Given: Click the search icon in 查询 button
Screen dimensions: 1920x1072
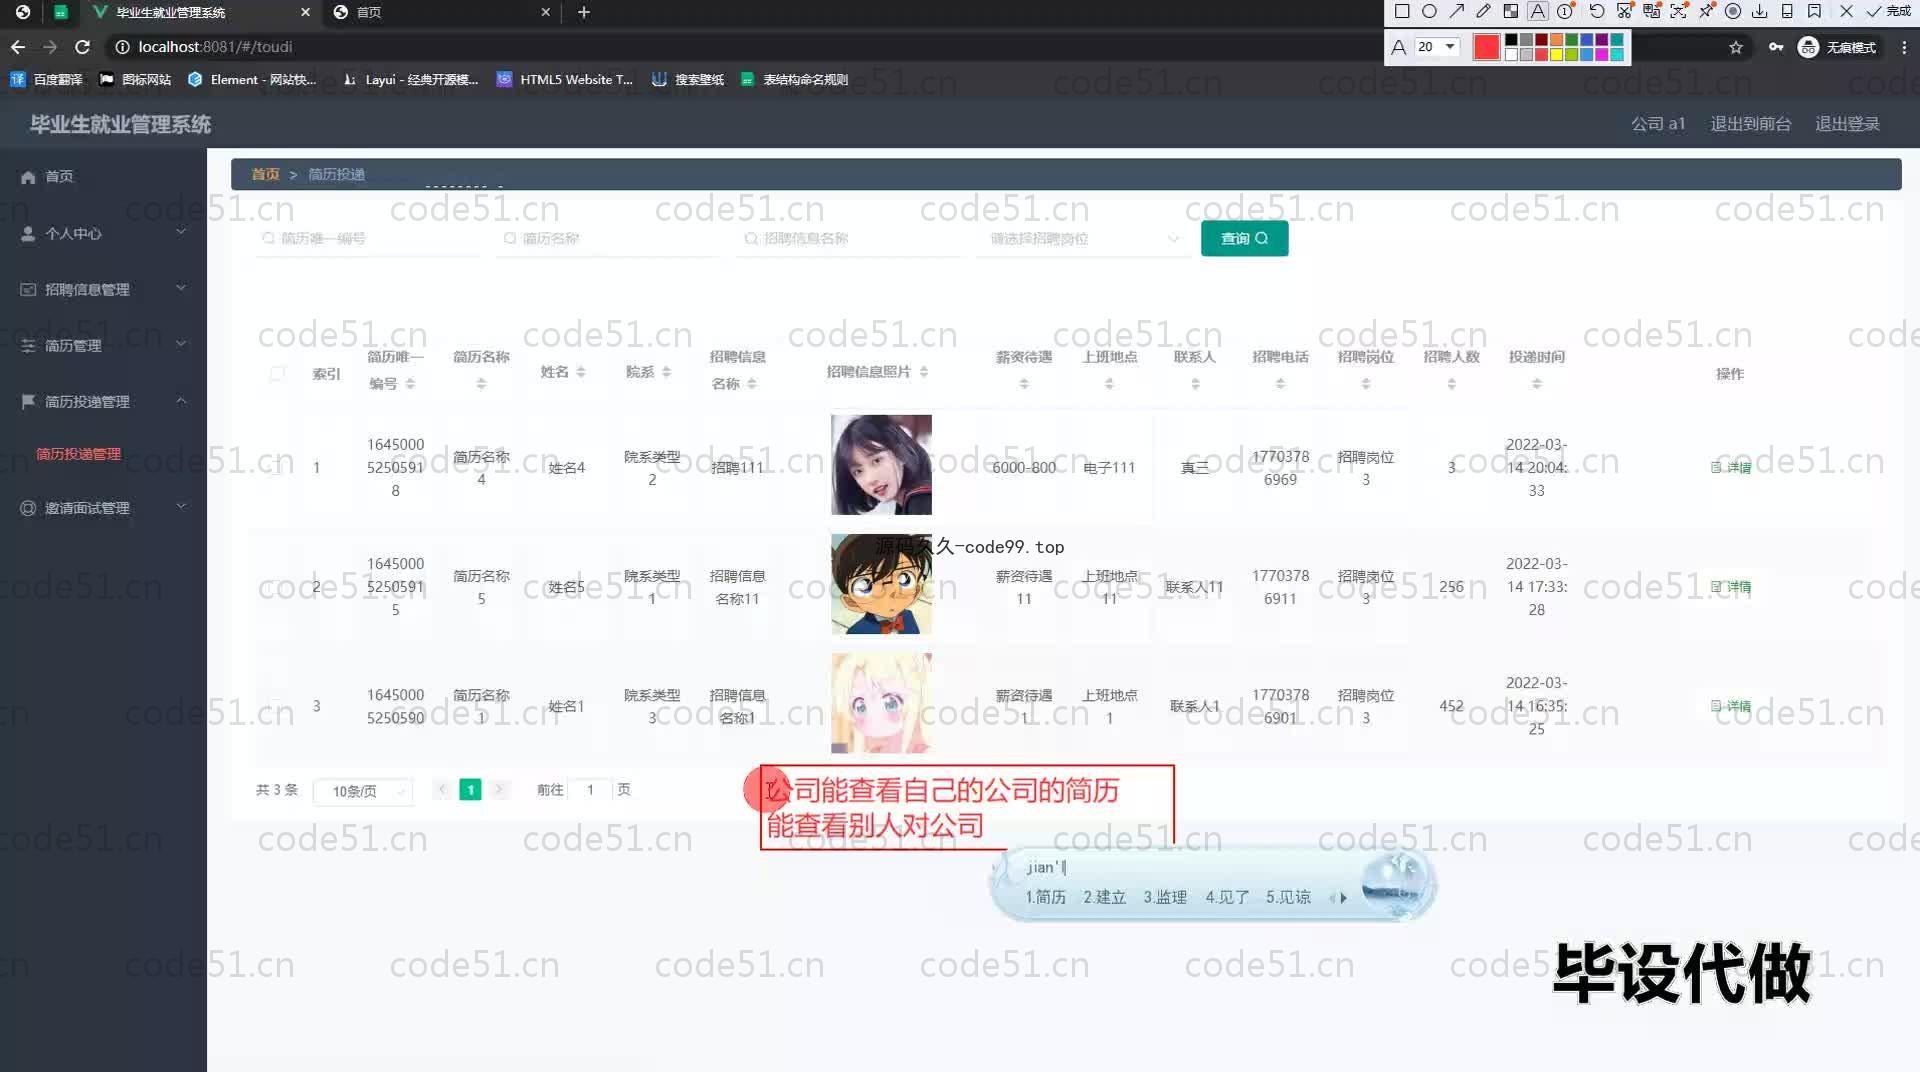Looking at the screenshot, I should [1262, 238].
